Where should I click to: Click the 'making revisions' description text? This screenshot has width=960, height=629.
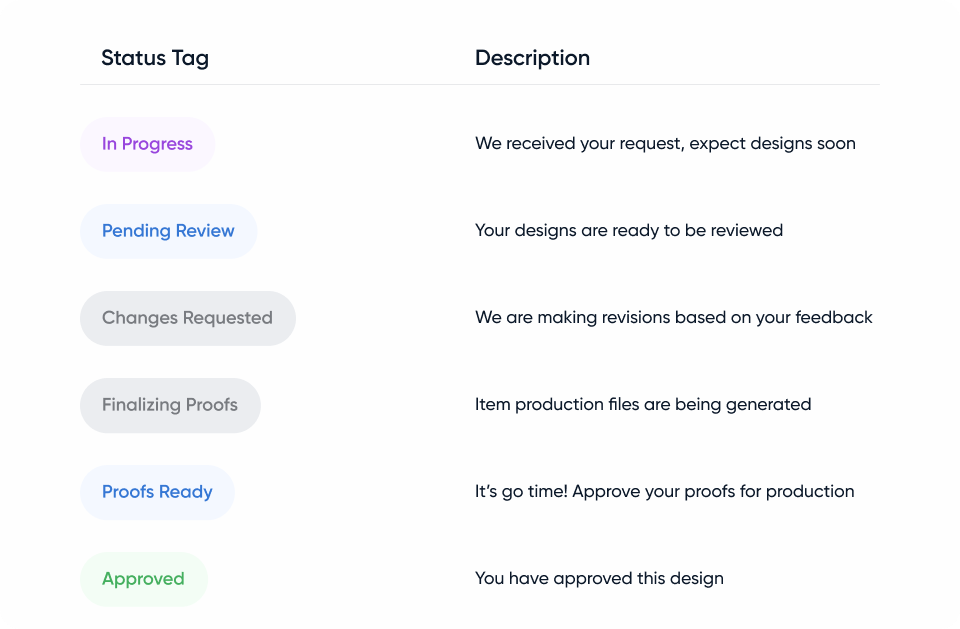[x=673, y=318]
